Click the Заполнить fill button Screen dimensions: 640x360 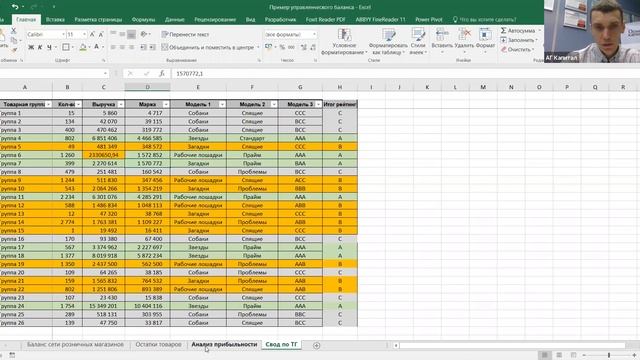tap(518, 40)
